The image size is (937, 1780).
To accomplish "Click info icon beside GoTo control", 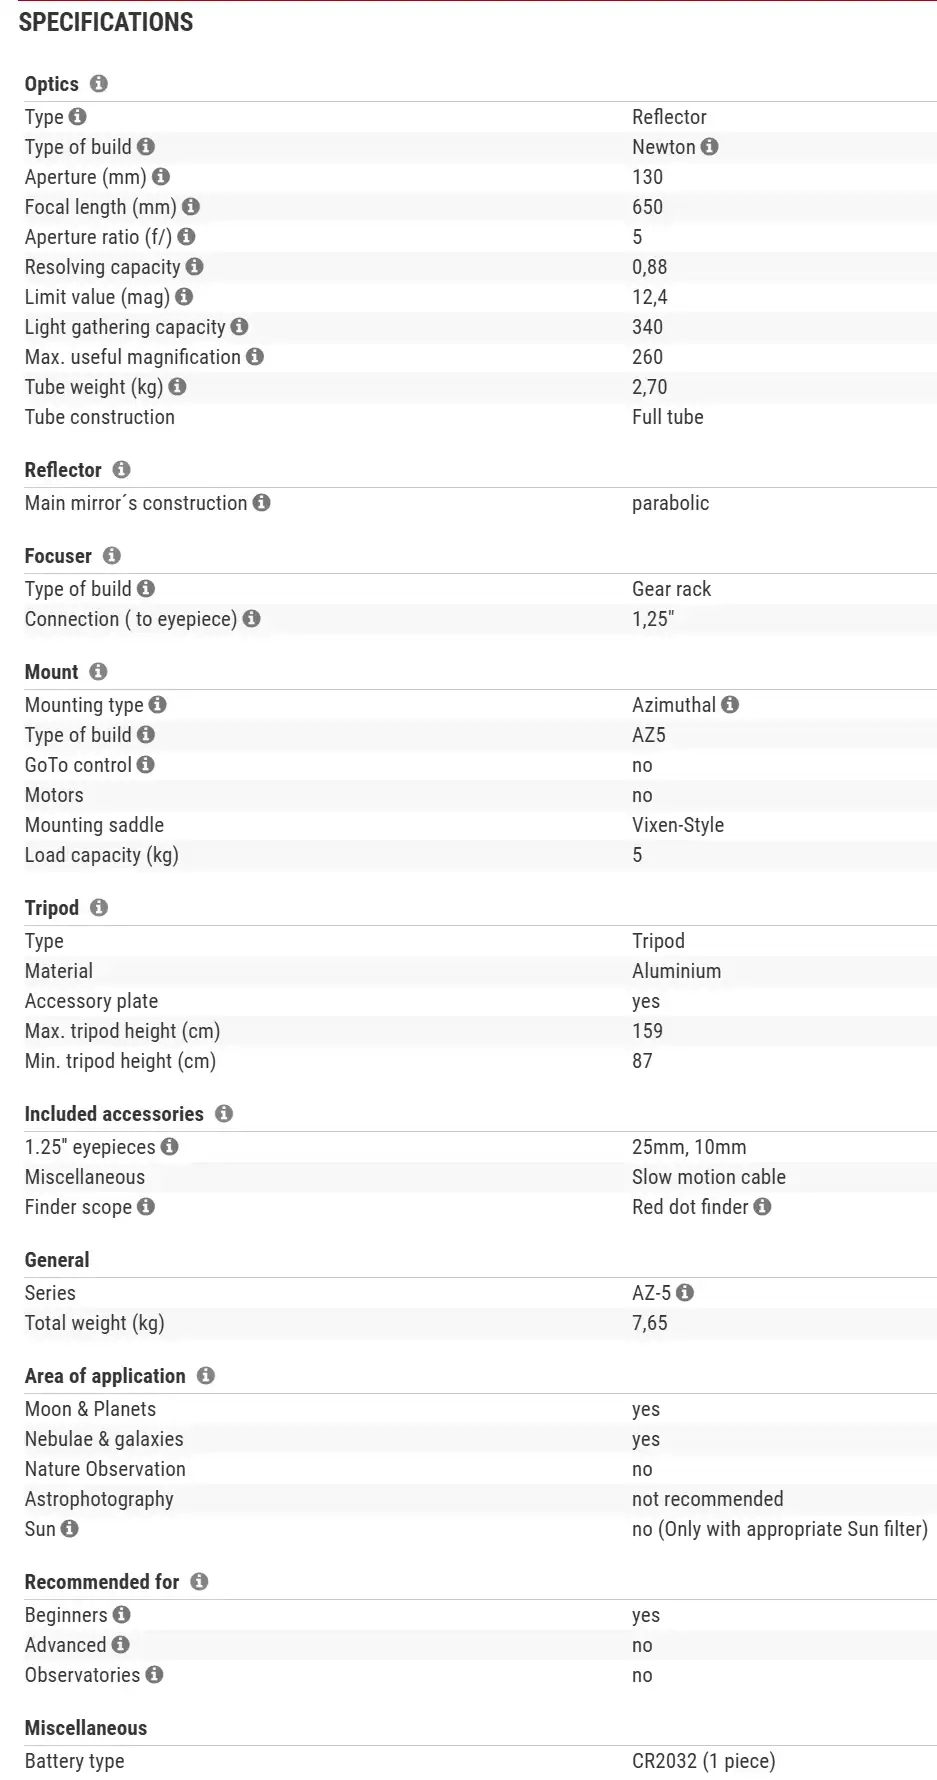I will pos(146,765).
